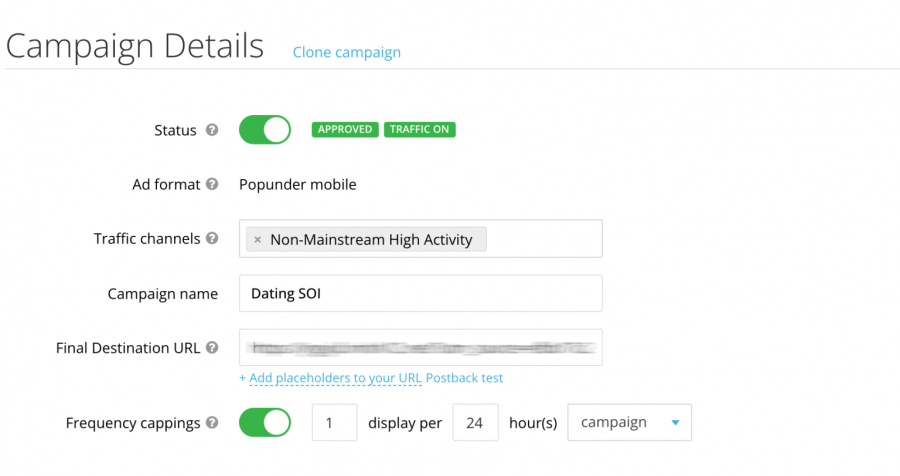Focus the Campaign name field Dating SOI

(x=421, y=293)
